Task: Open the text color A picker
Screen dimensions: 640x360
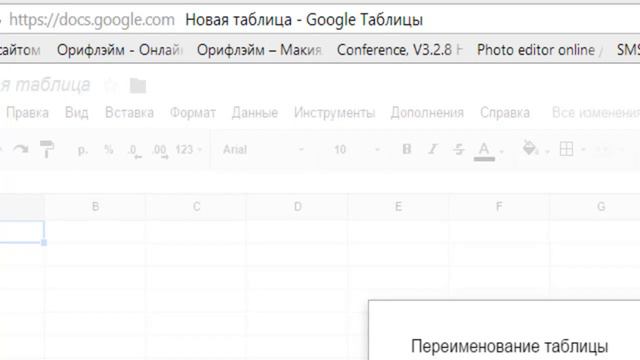Action: 484,151
